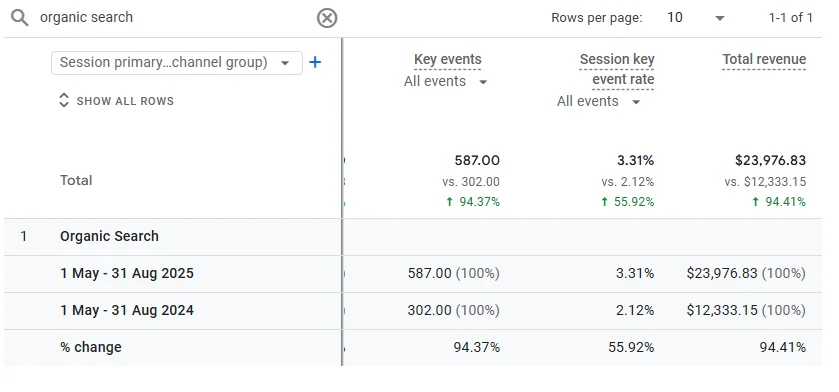Clear the organic search query

[x=327, y=18]
